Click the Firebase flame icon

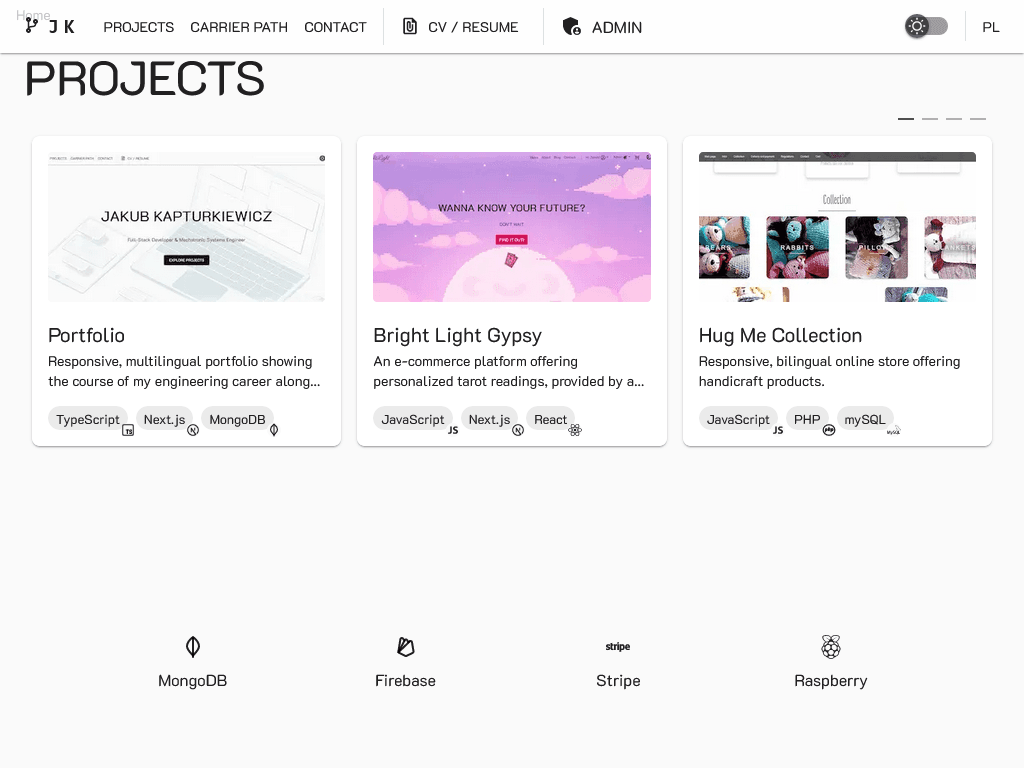pyautogui.click(x=406, y=647)
